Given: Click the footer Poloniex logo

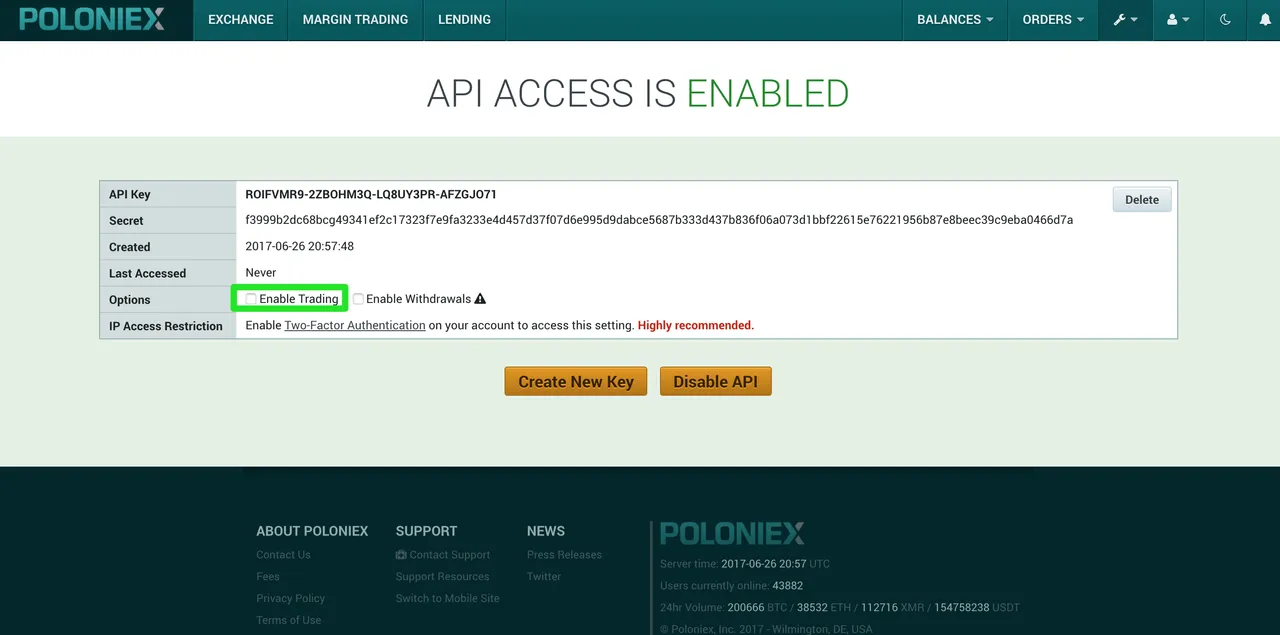Looking at the screenshot, I should pyautogui.click(x=732, y=533).
